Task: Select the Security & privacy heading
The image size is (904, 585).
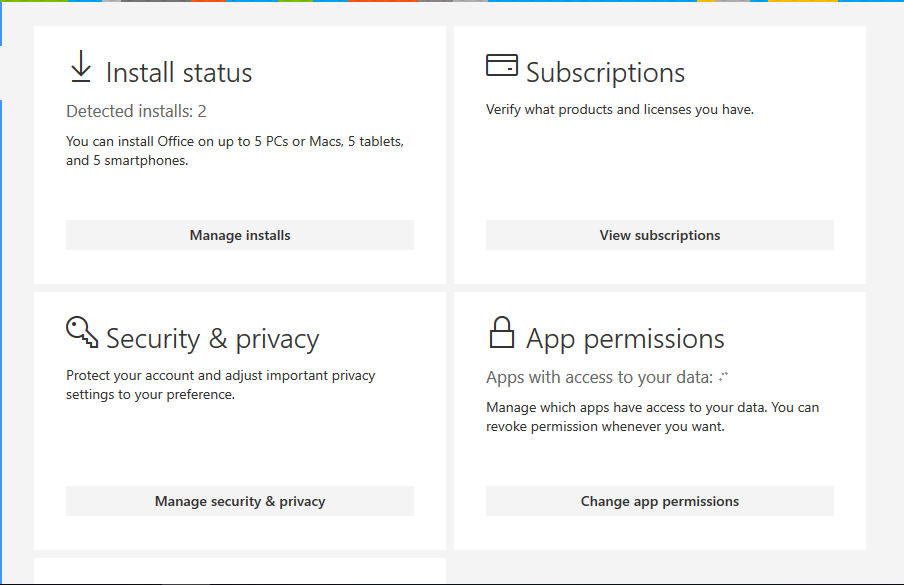Action: tap(212, 339)
